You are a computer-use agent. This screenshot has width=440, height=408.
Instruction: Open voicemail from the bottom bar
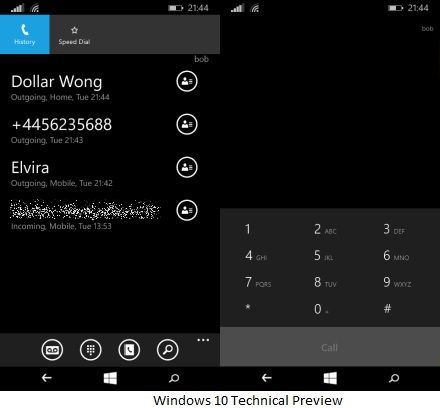click(52, 350)
